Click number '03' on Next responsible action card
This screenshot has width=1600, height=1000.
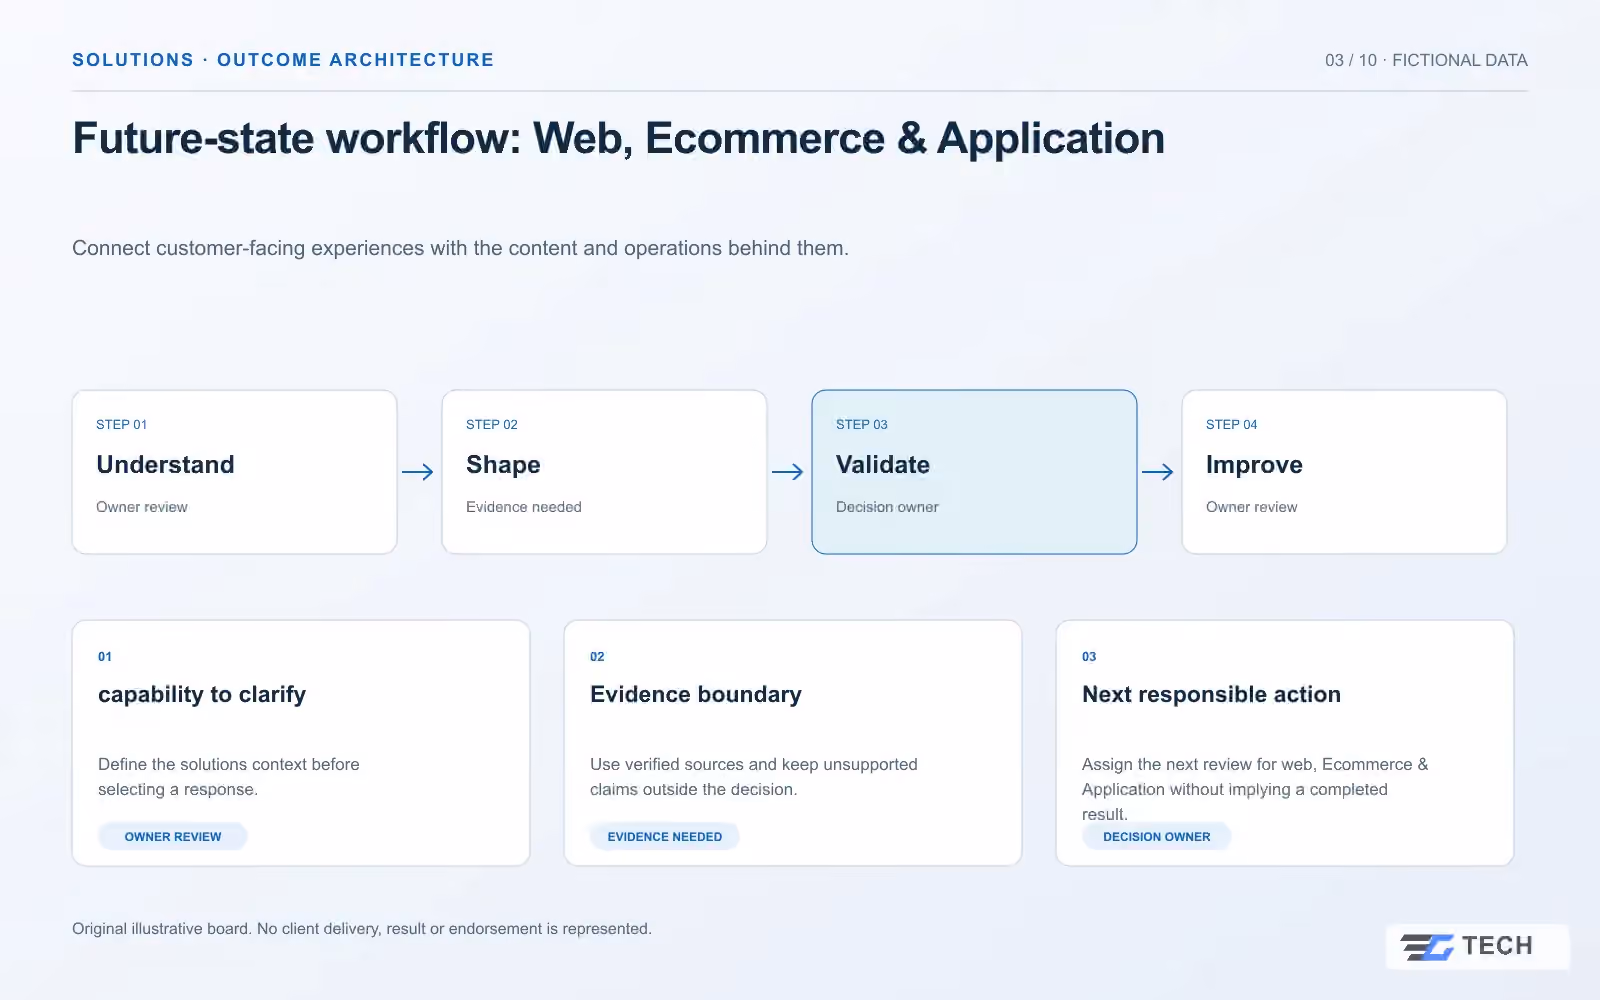(1089, 657)
